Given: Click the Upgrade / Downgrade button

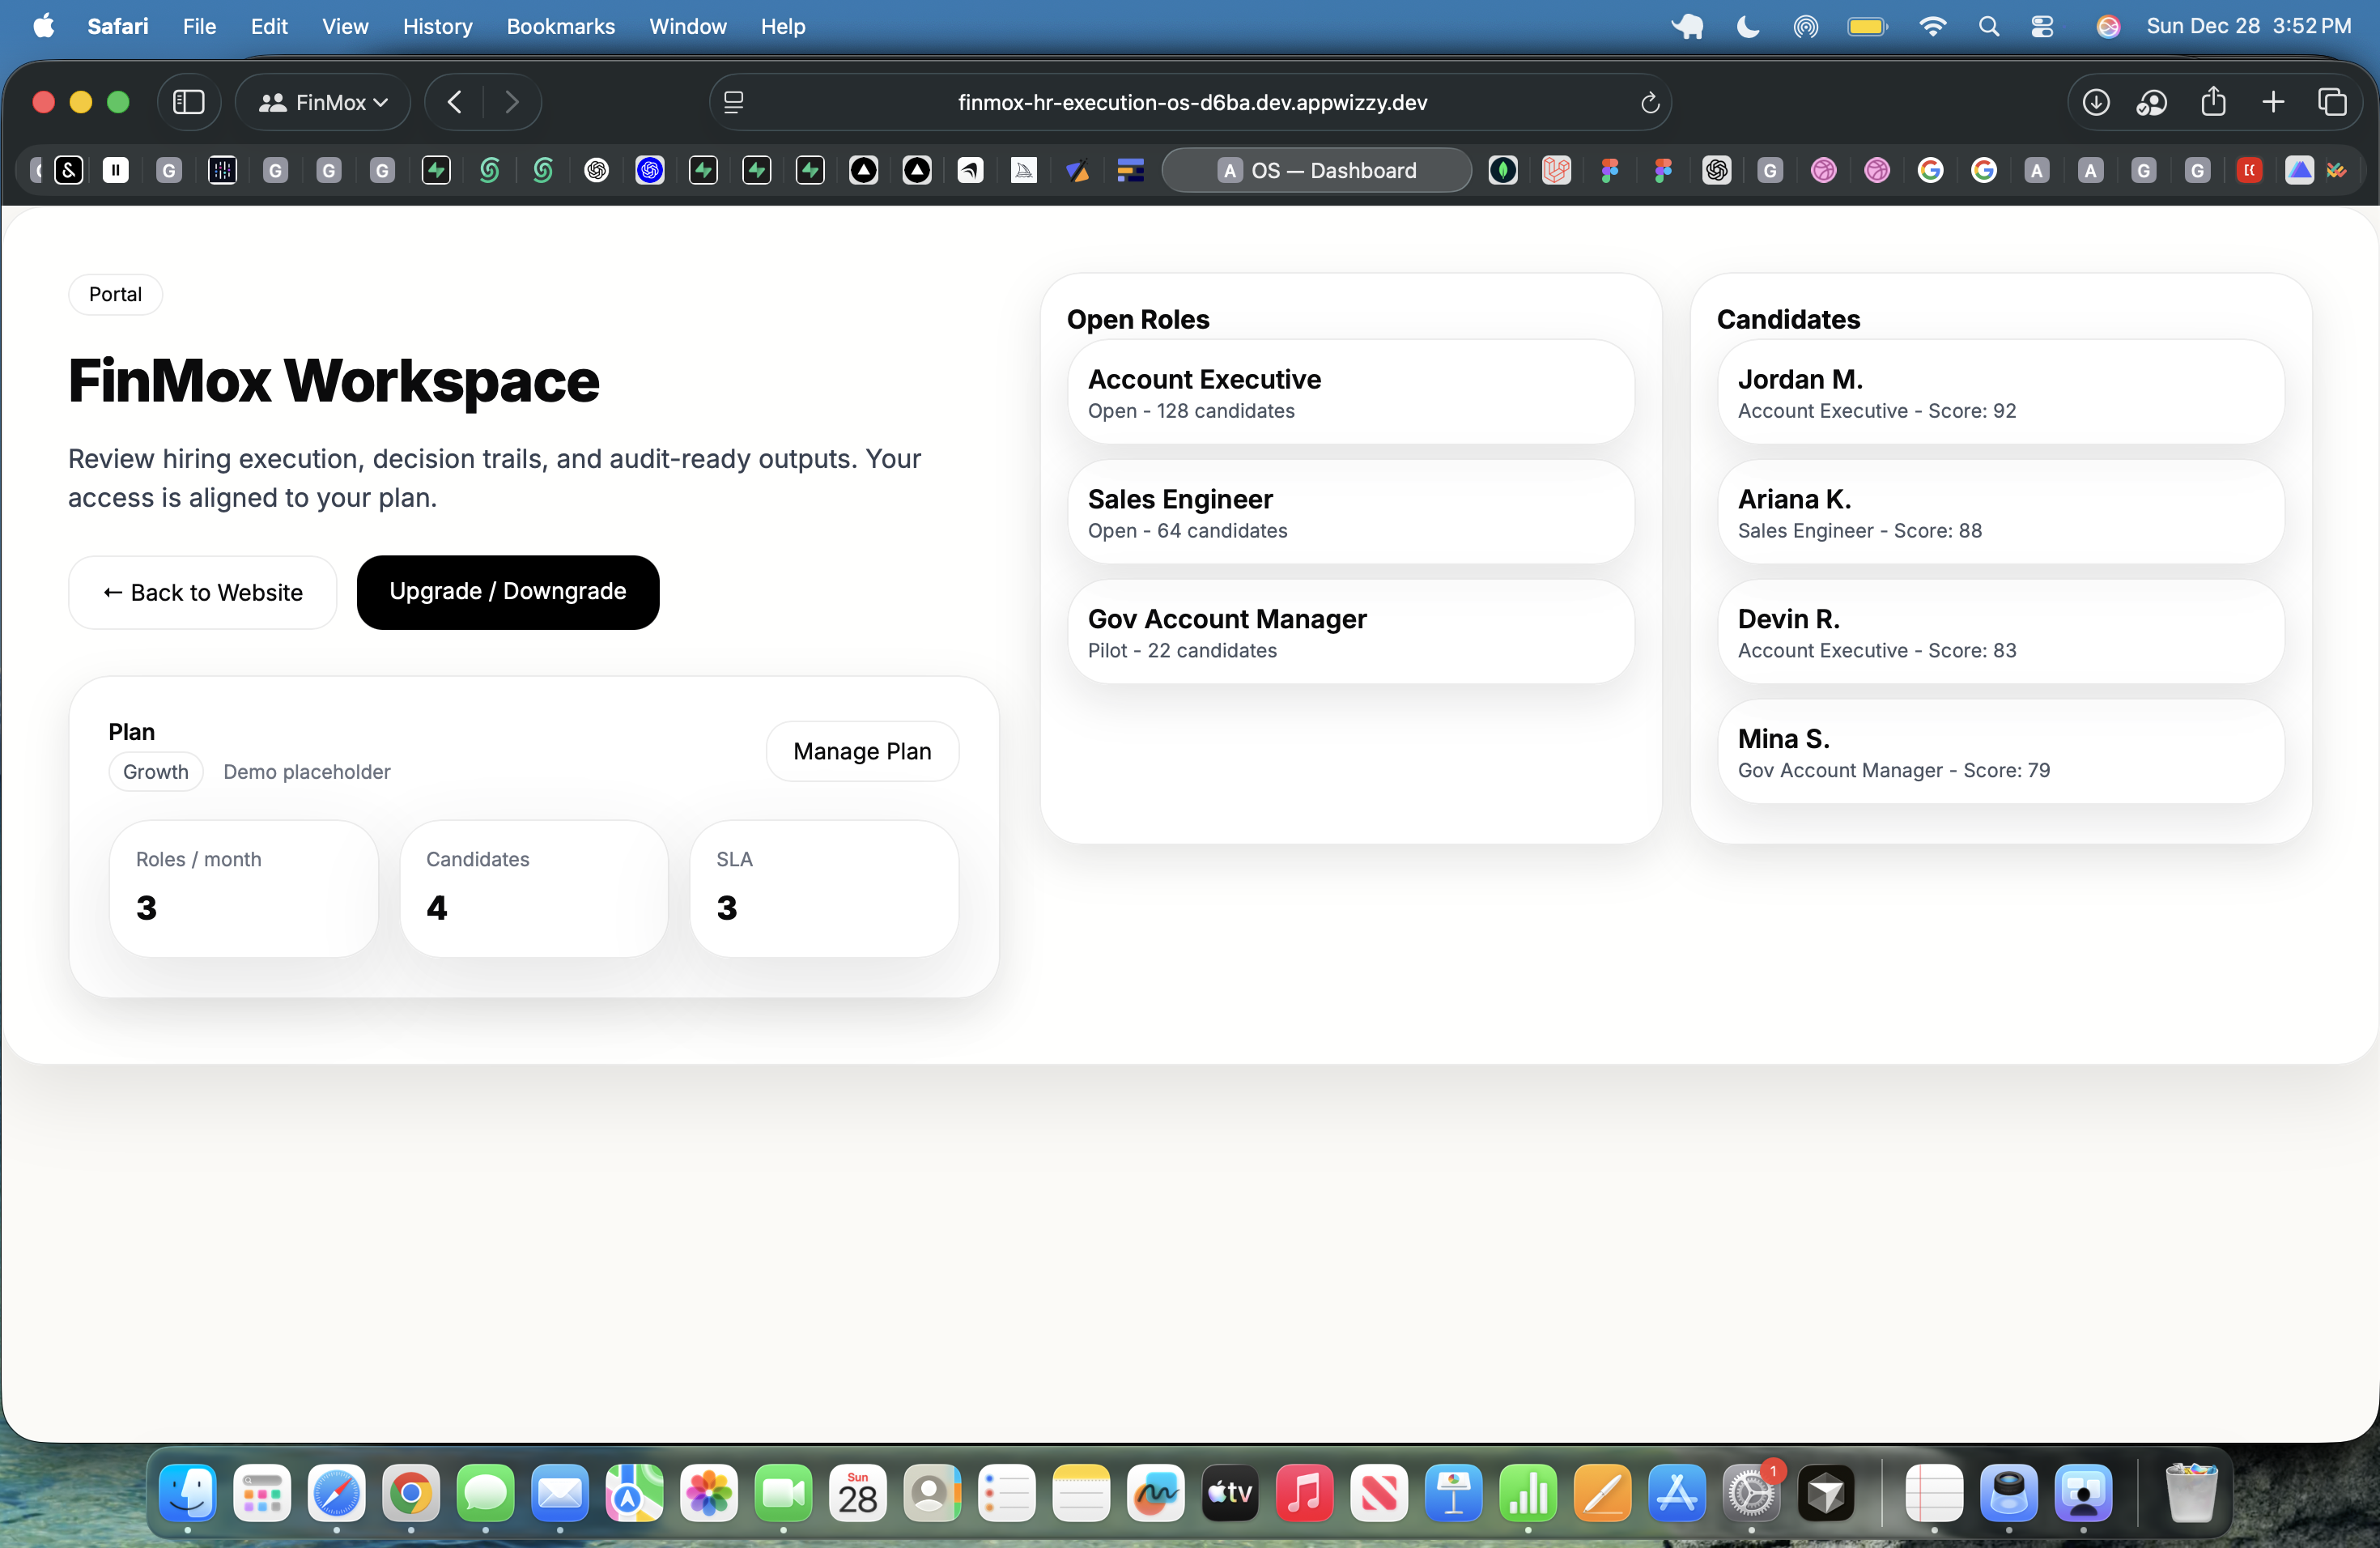Looking at the screenshot, I should click(x=507, y=592).
